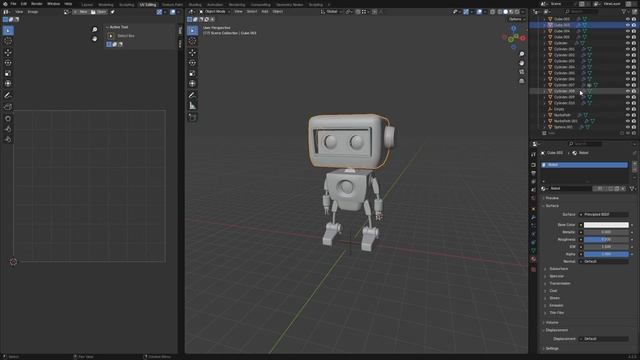
Task: Select the Scale tool in the 3D viewport
Action: (x=192, y=73)
